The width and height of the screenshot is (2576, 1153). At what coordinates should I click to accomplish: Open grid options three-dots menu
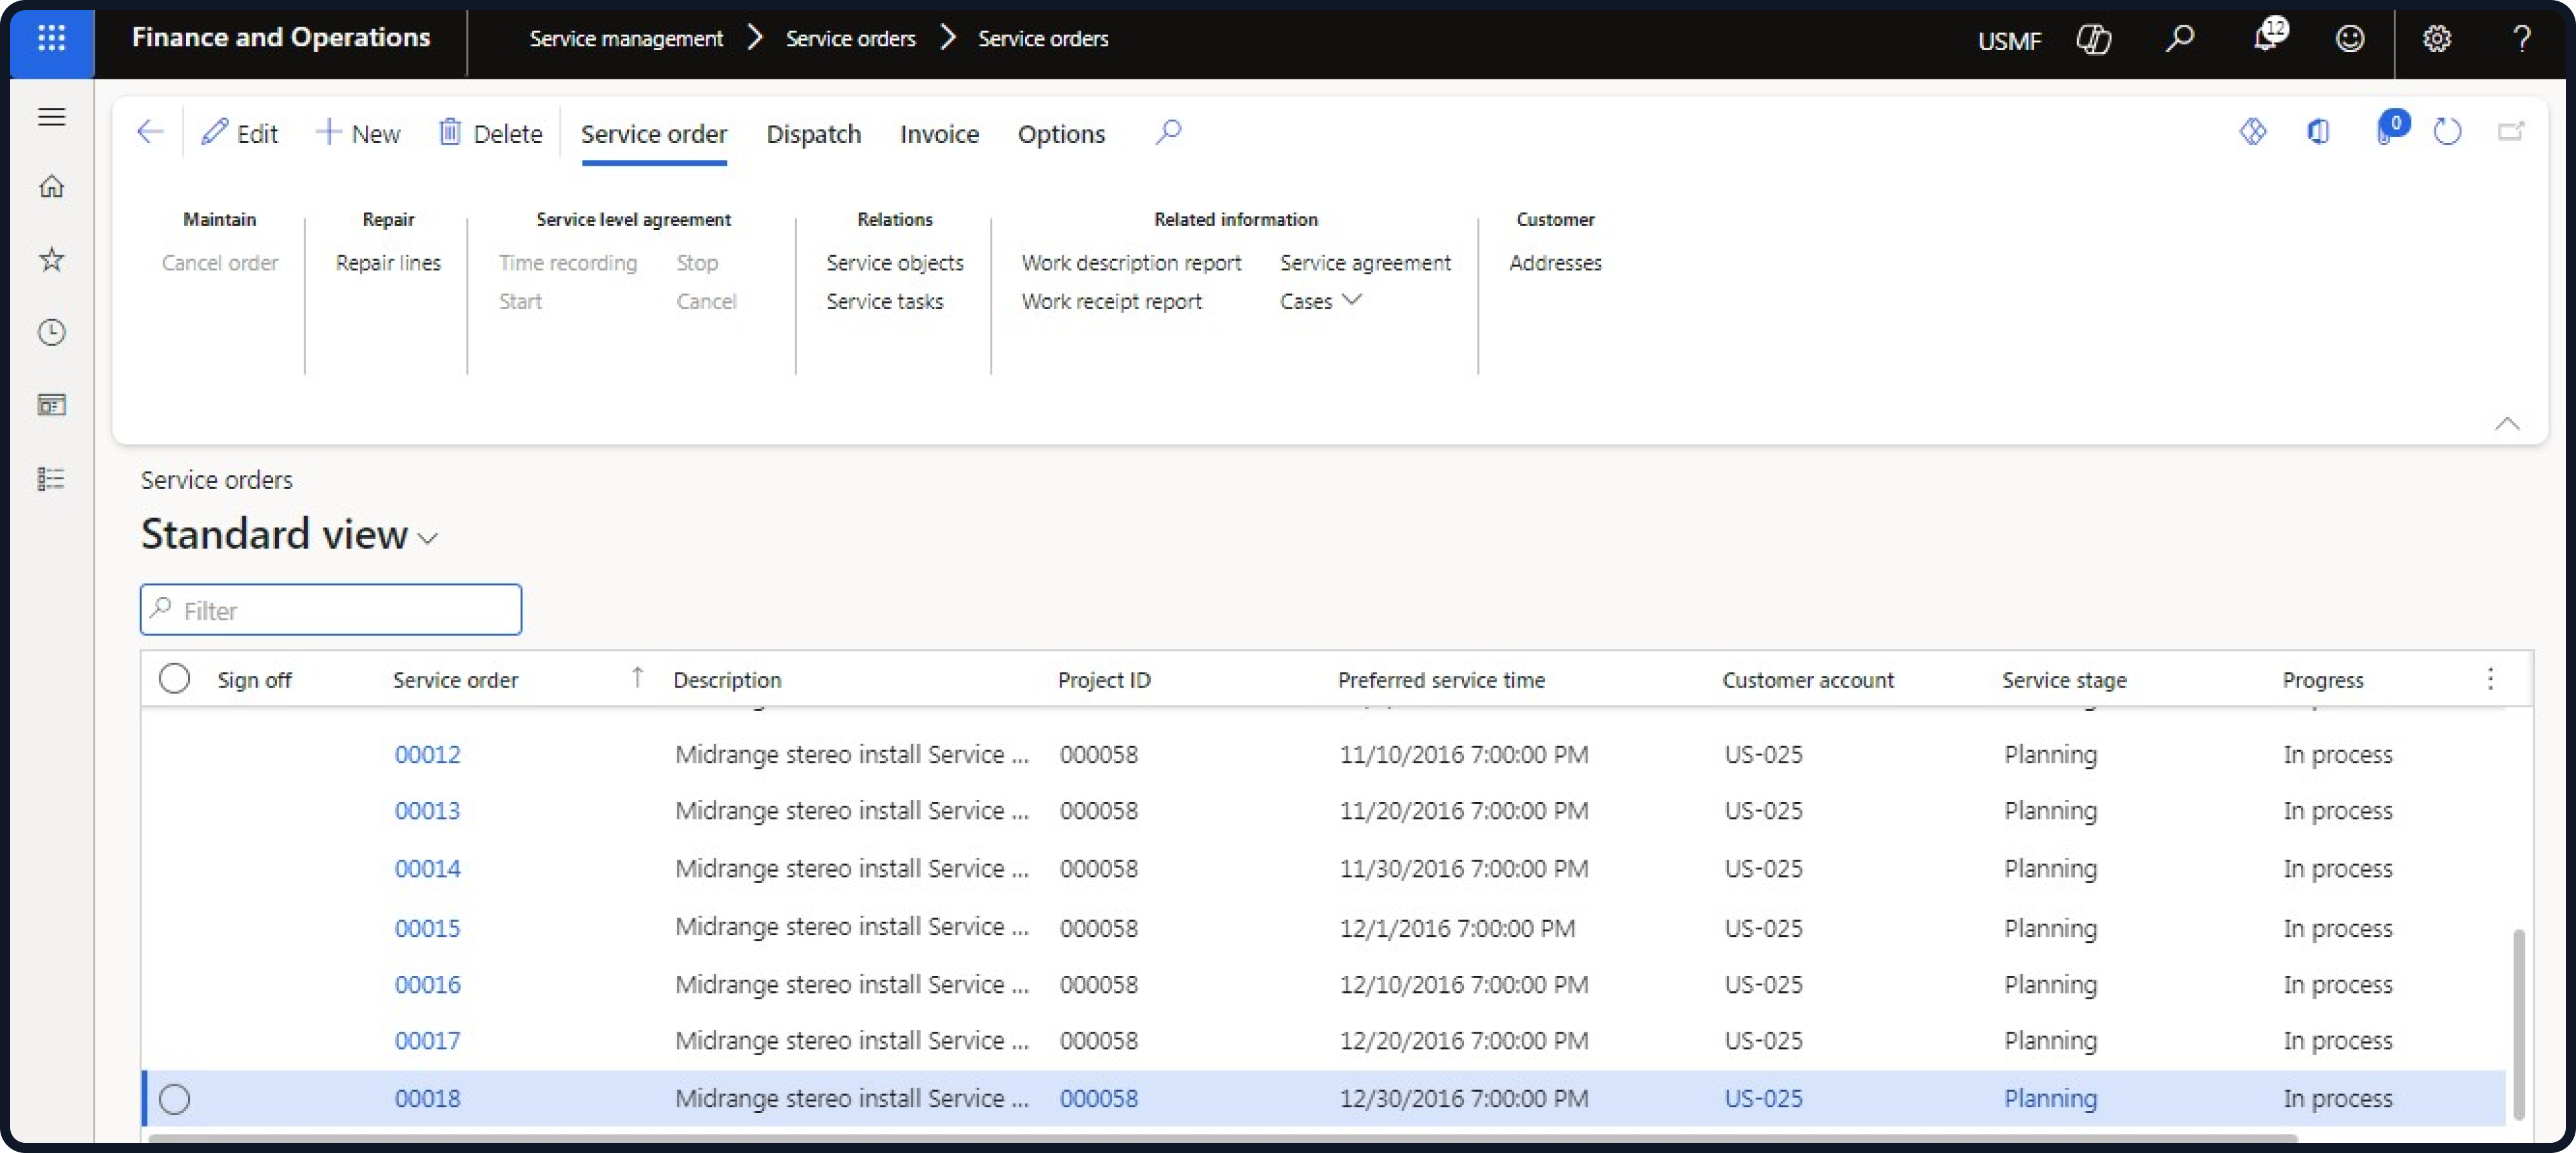(2490, 679)
